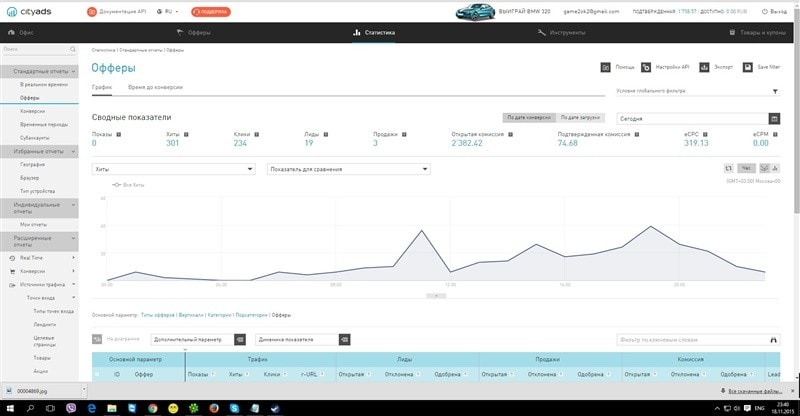Open the calendar icon next to Сегодня

[x=775, y=118]
